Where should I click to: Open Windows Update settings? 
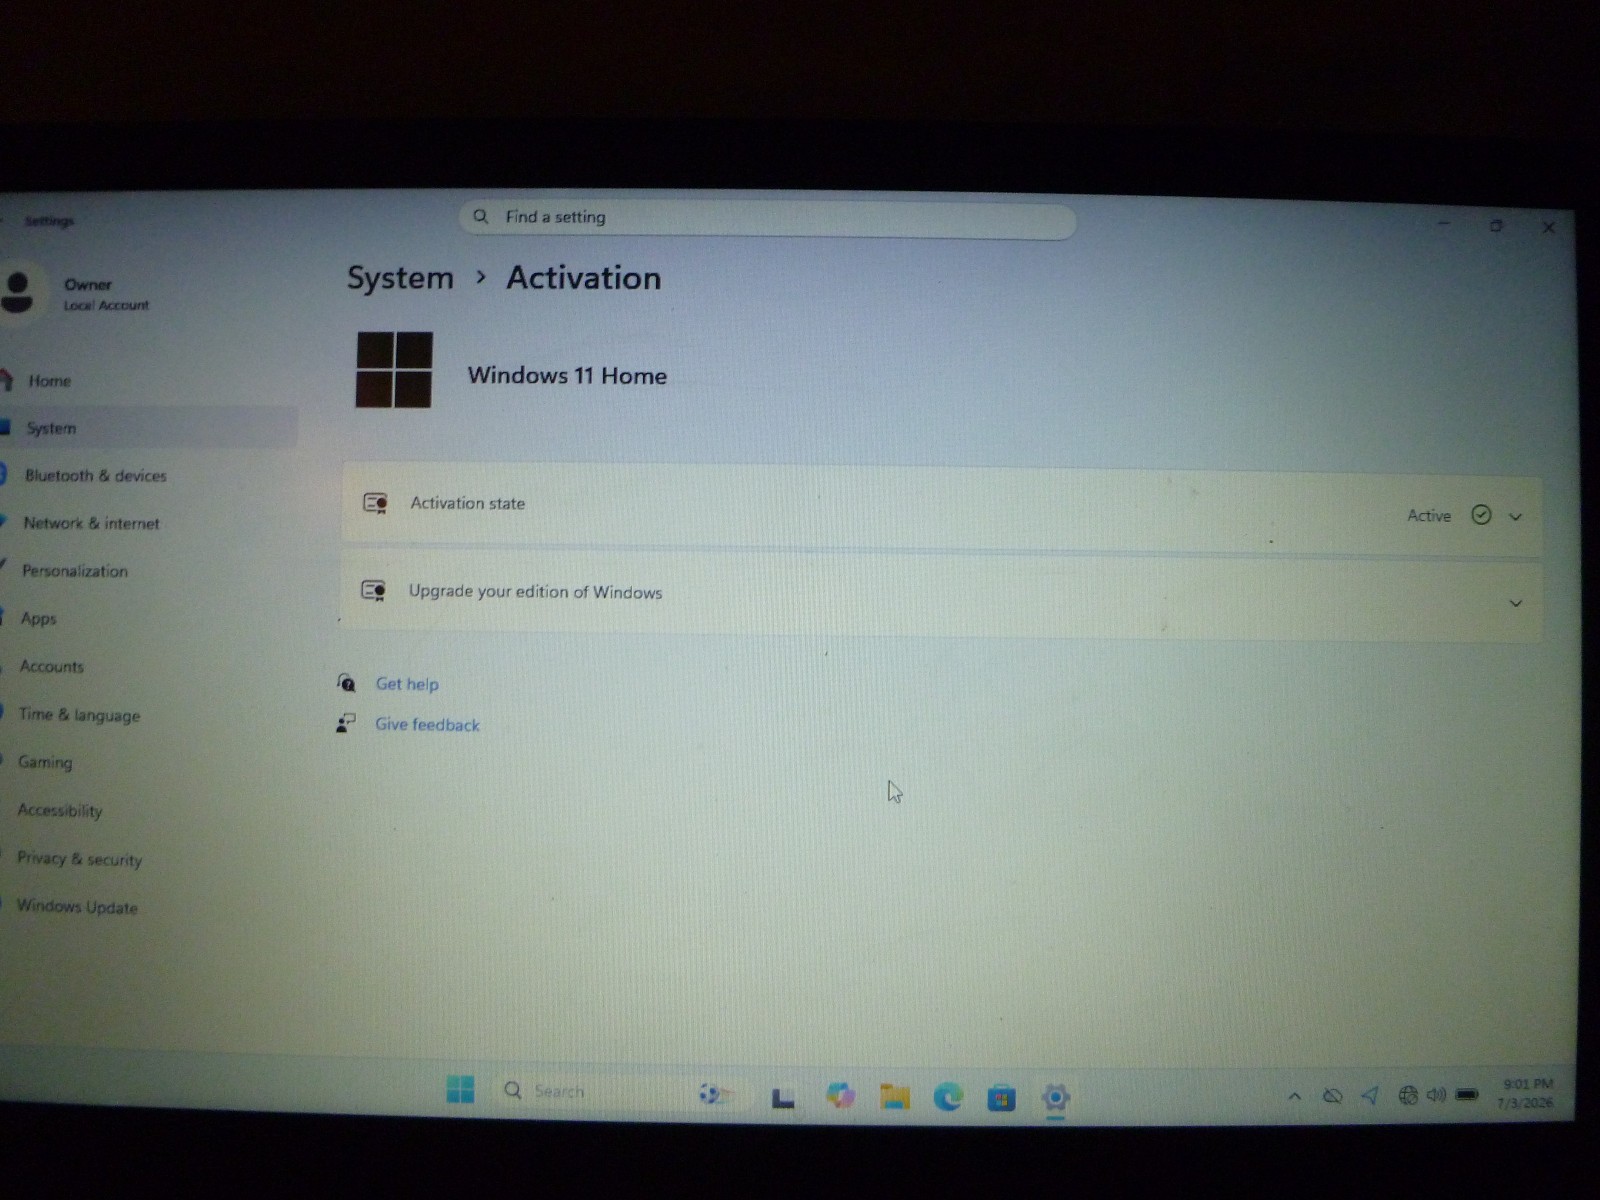pyautogui.click(x=77, y=907)
